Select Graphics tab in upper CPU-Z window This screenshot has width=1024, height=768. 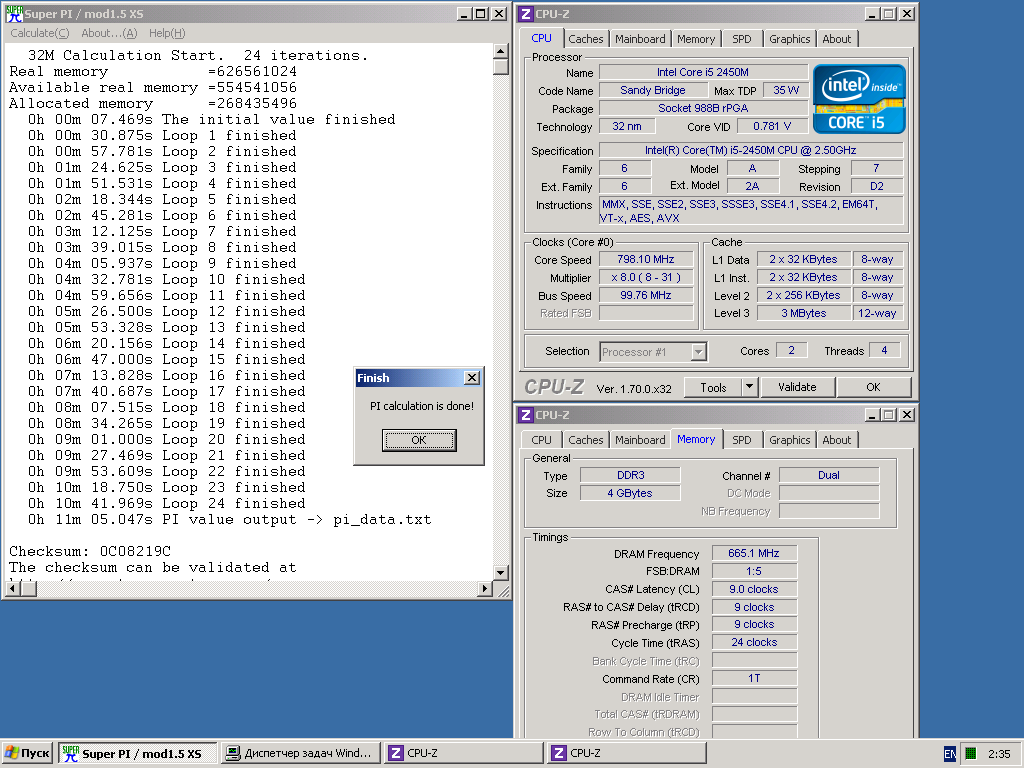click(x=790, y=39)
